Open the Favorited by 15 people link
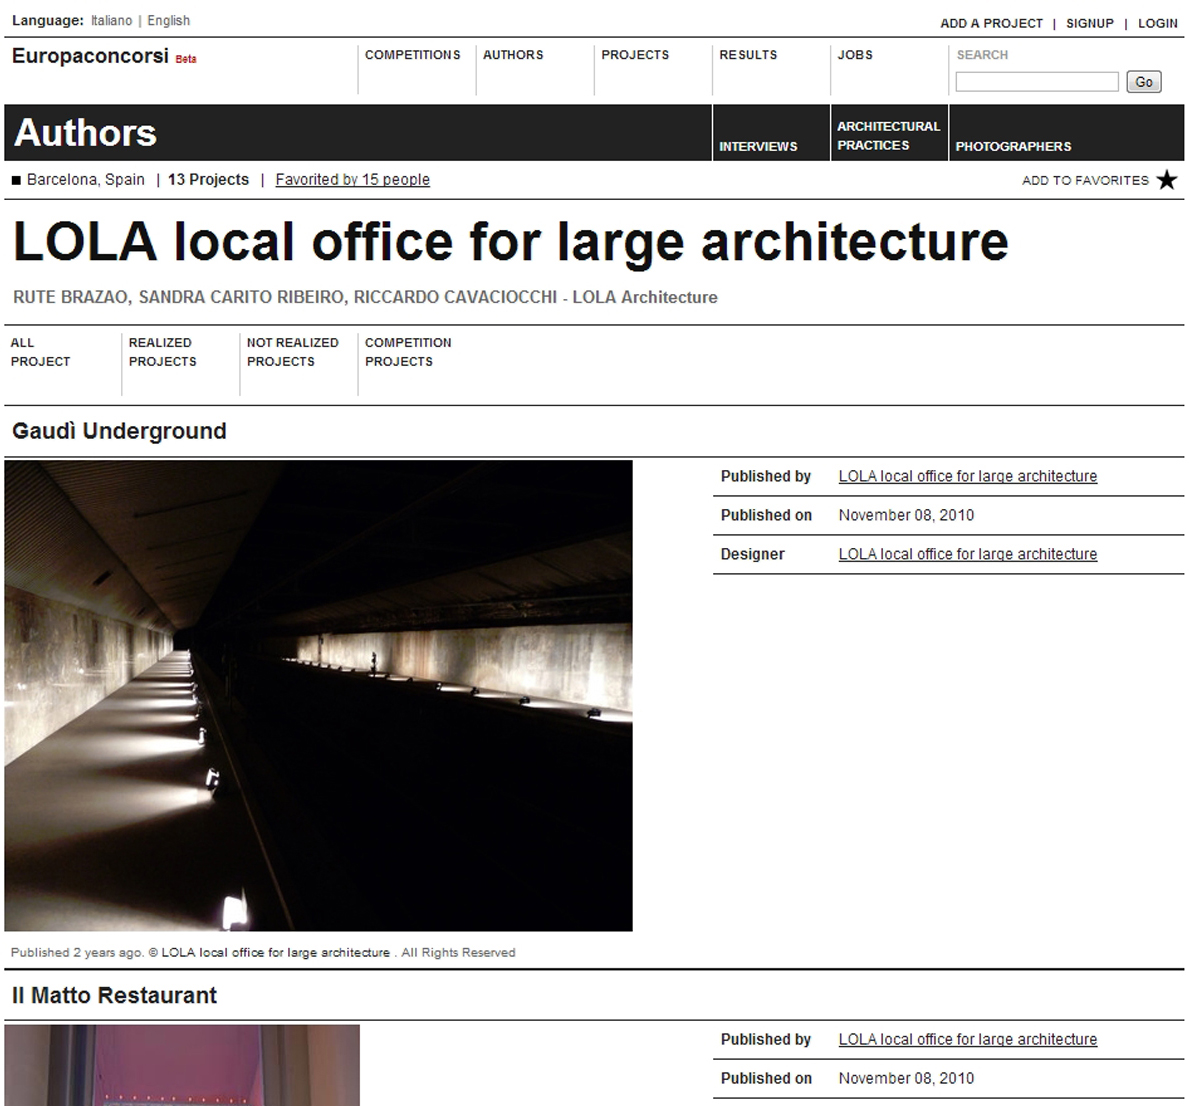The width and height of the screenshot is (1189, 1106). (353, 180)
